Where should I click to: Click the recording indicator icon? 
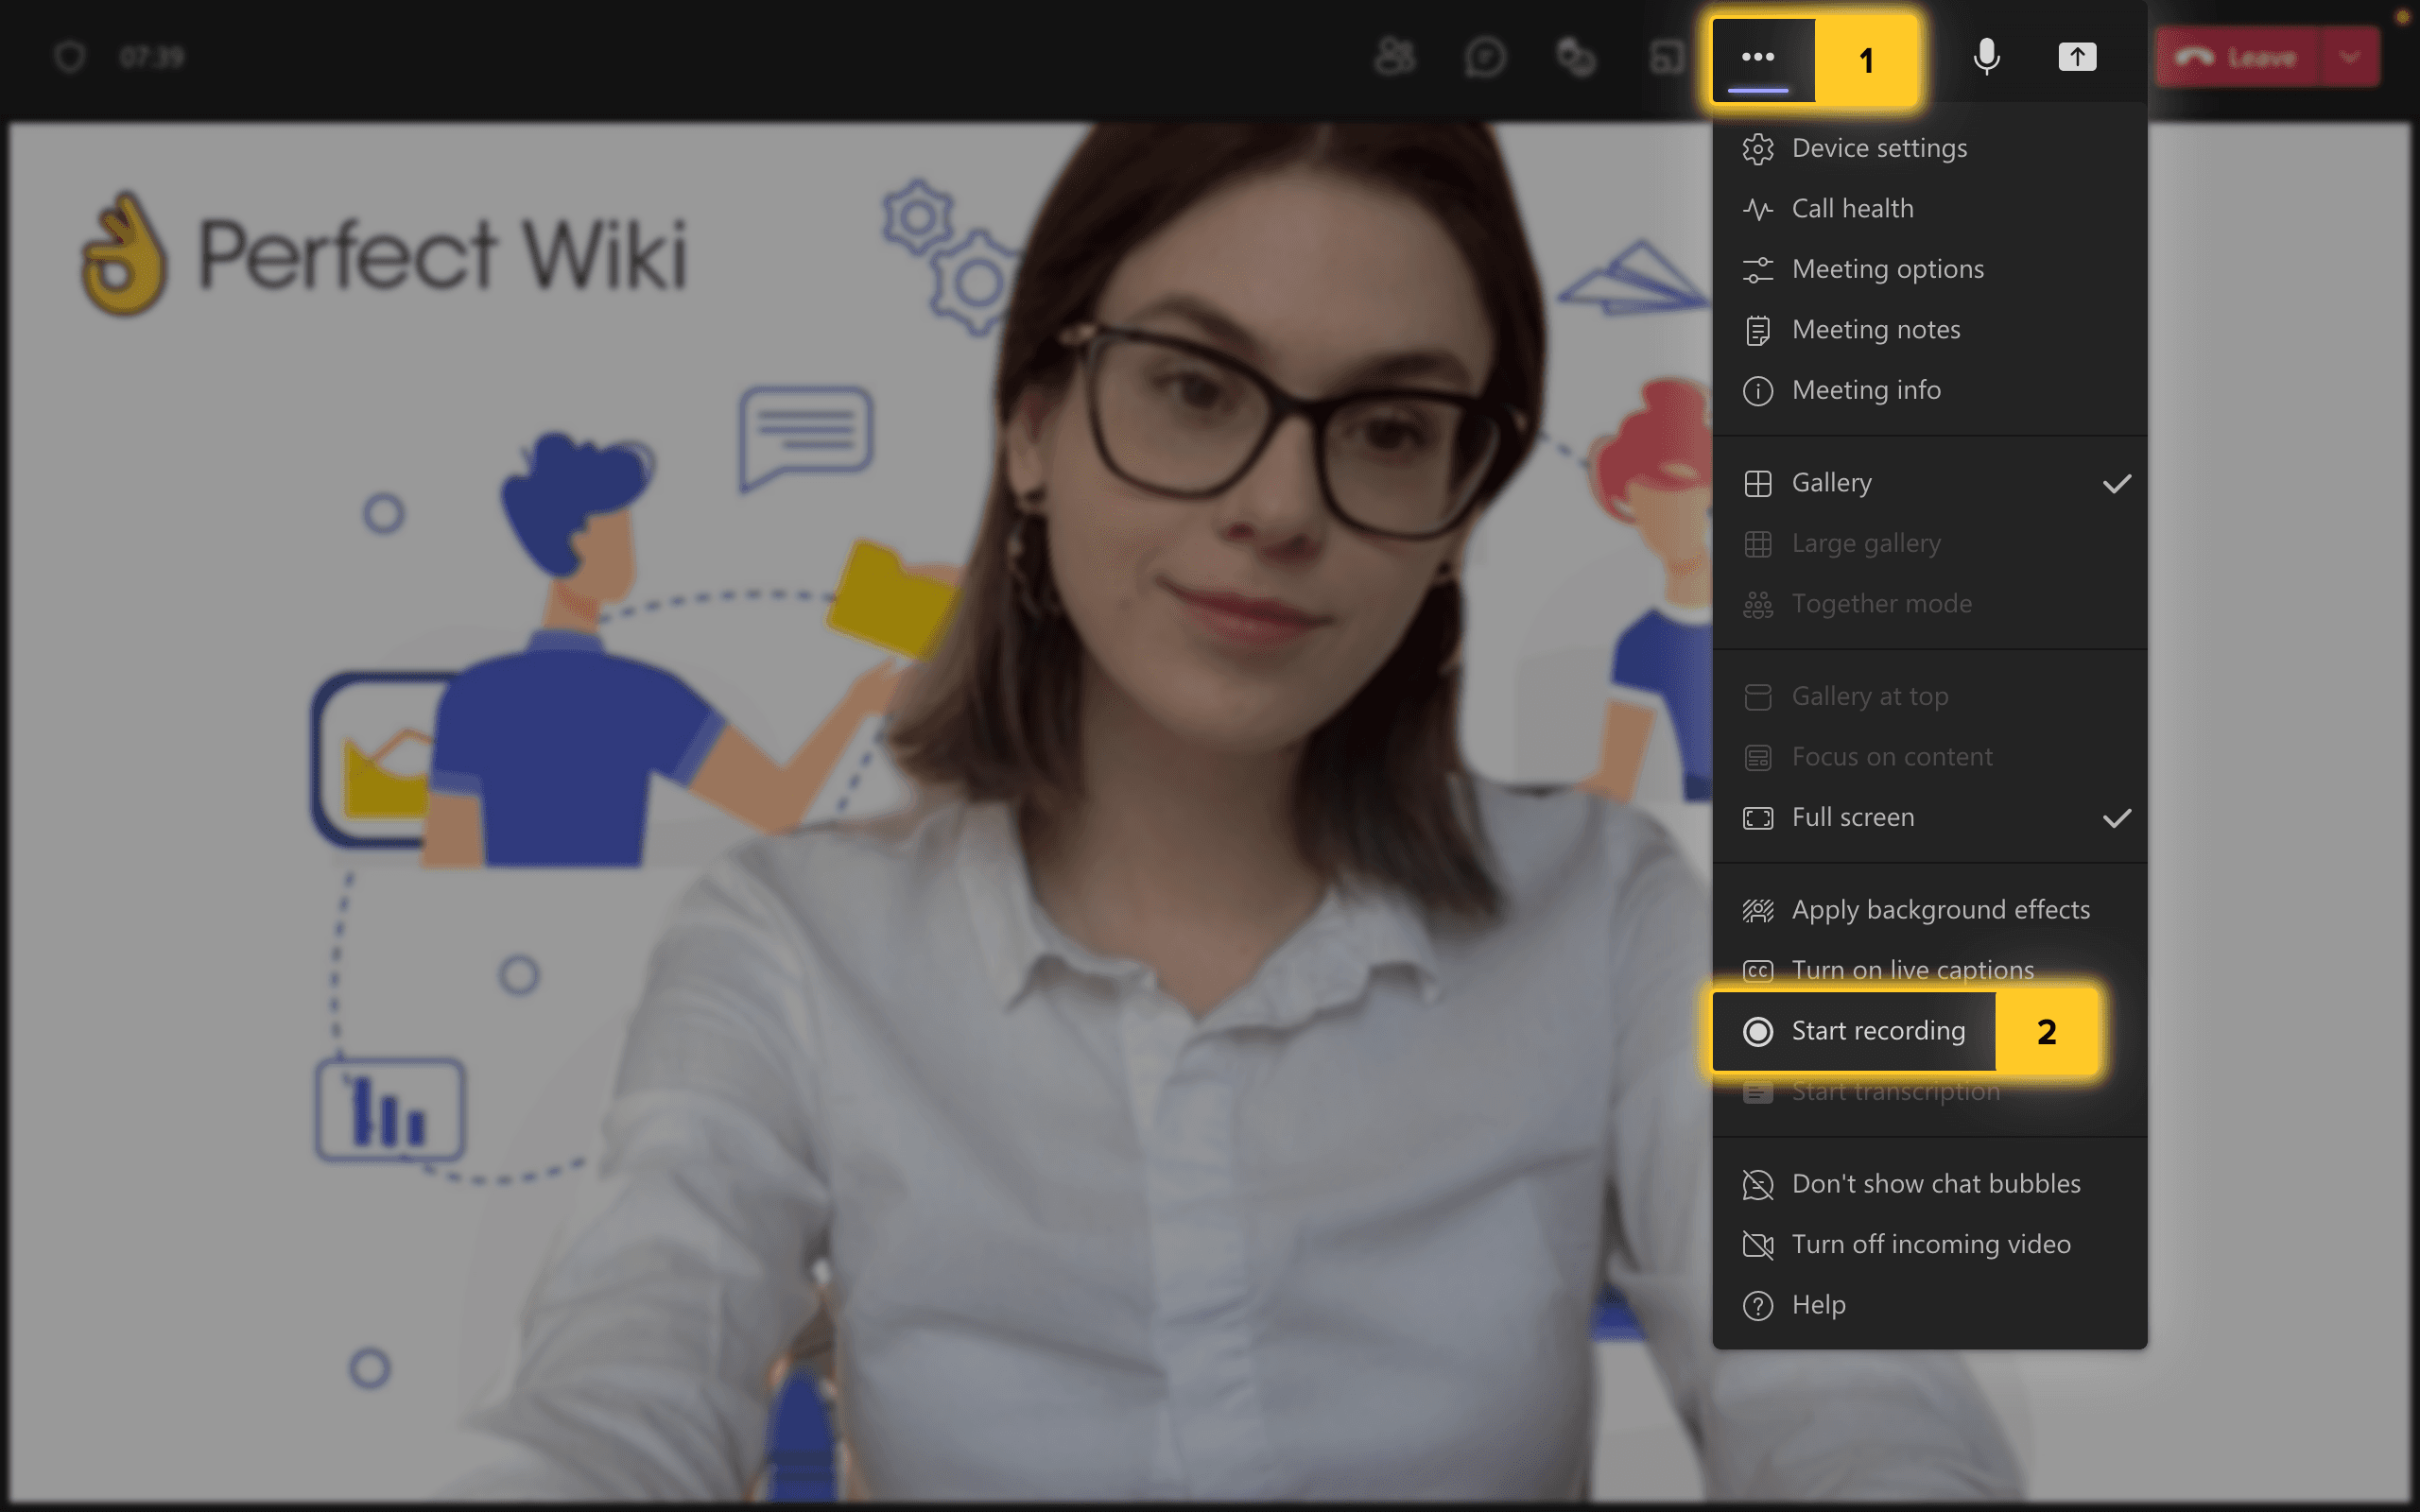point(1759,1029)
